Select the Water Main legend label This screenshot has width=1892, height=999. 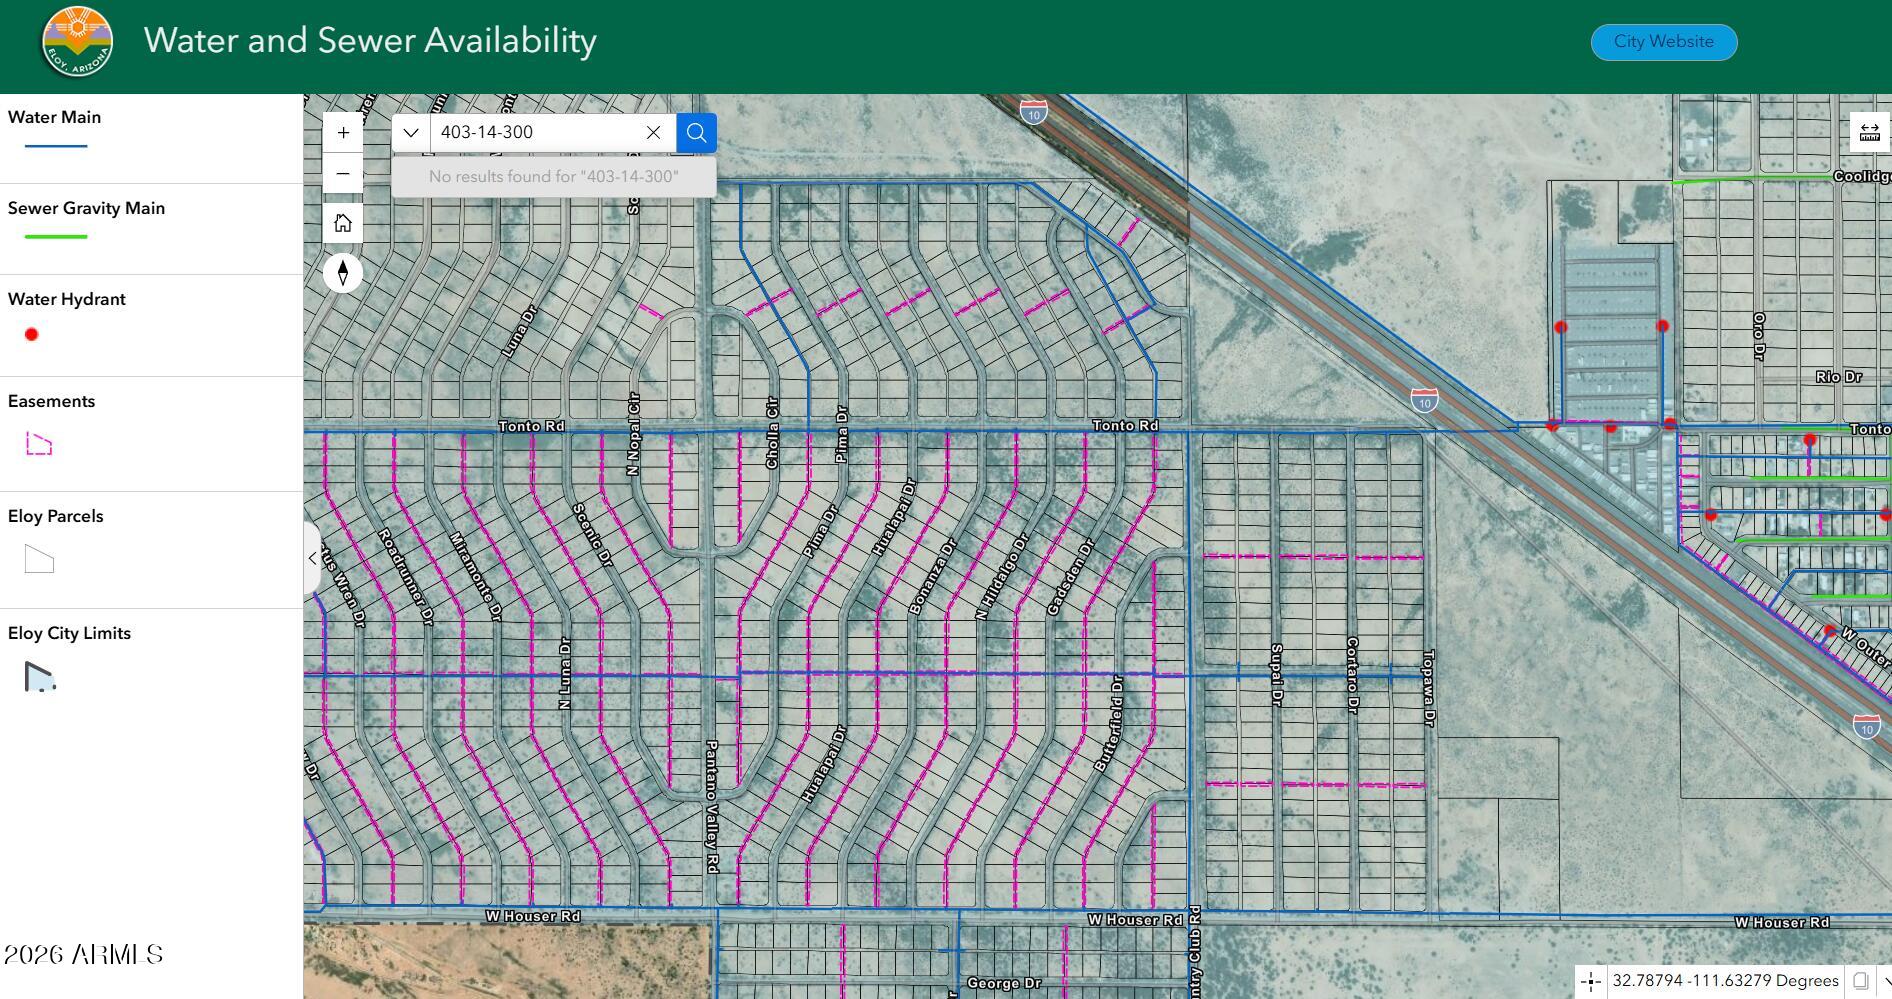tap(54, 117)
